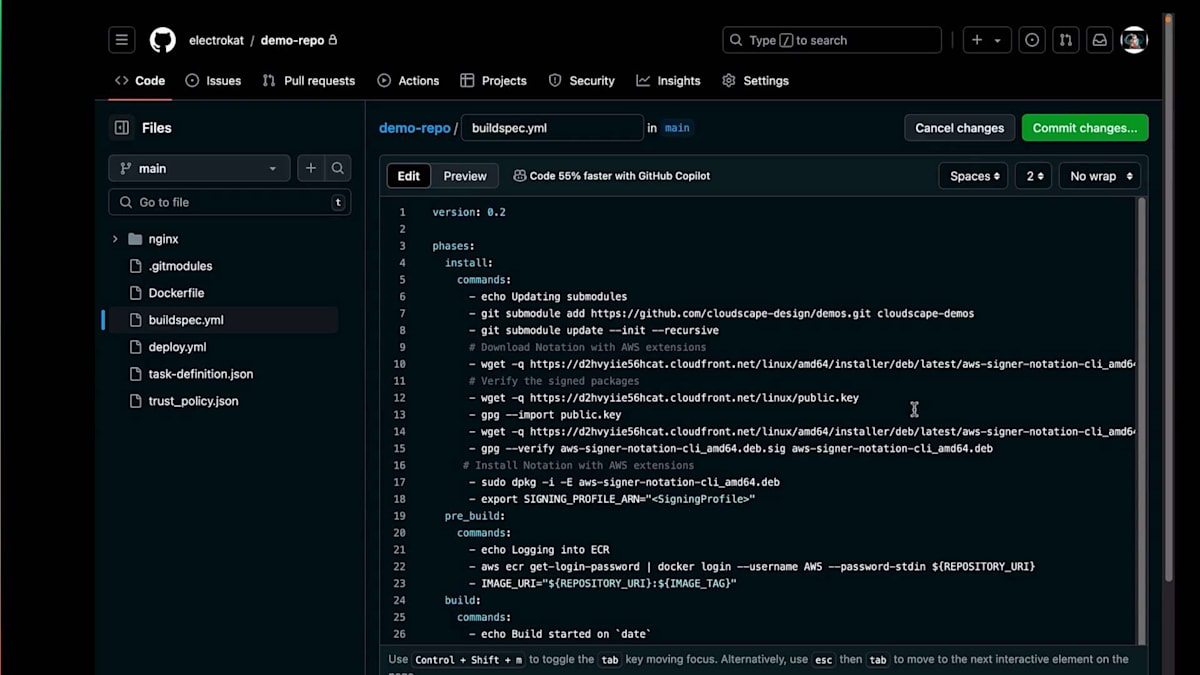Focus the 'Type / to search' field
Viewport: 1200px width, 675px height.
point(832,40)
